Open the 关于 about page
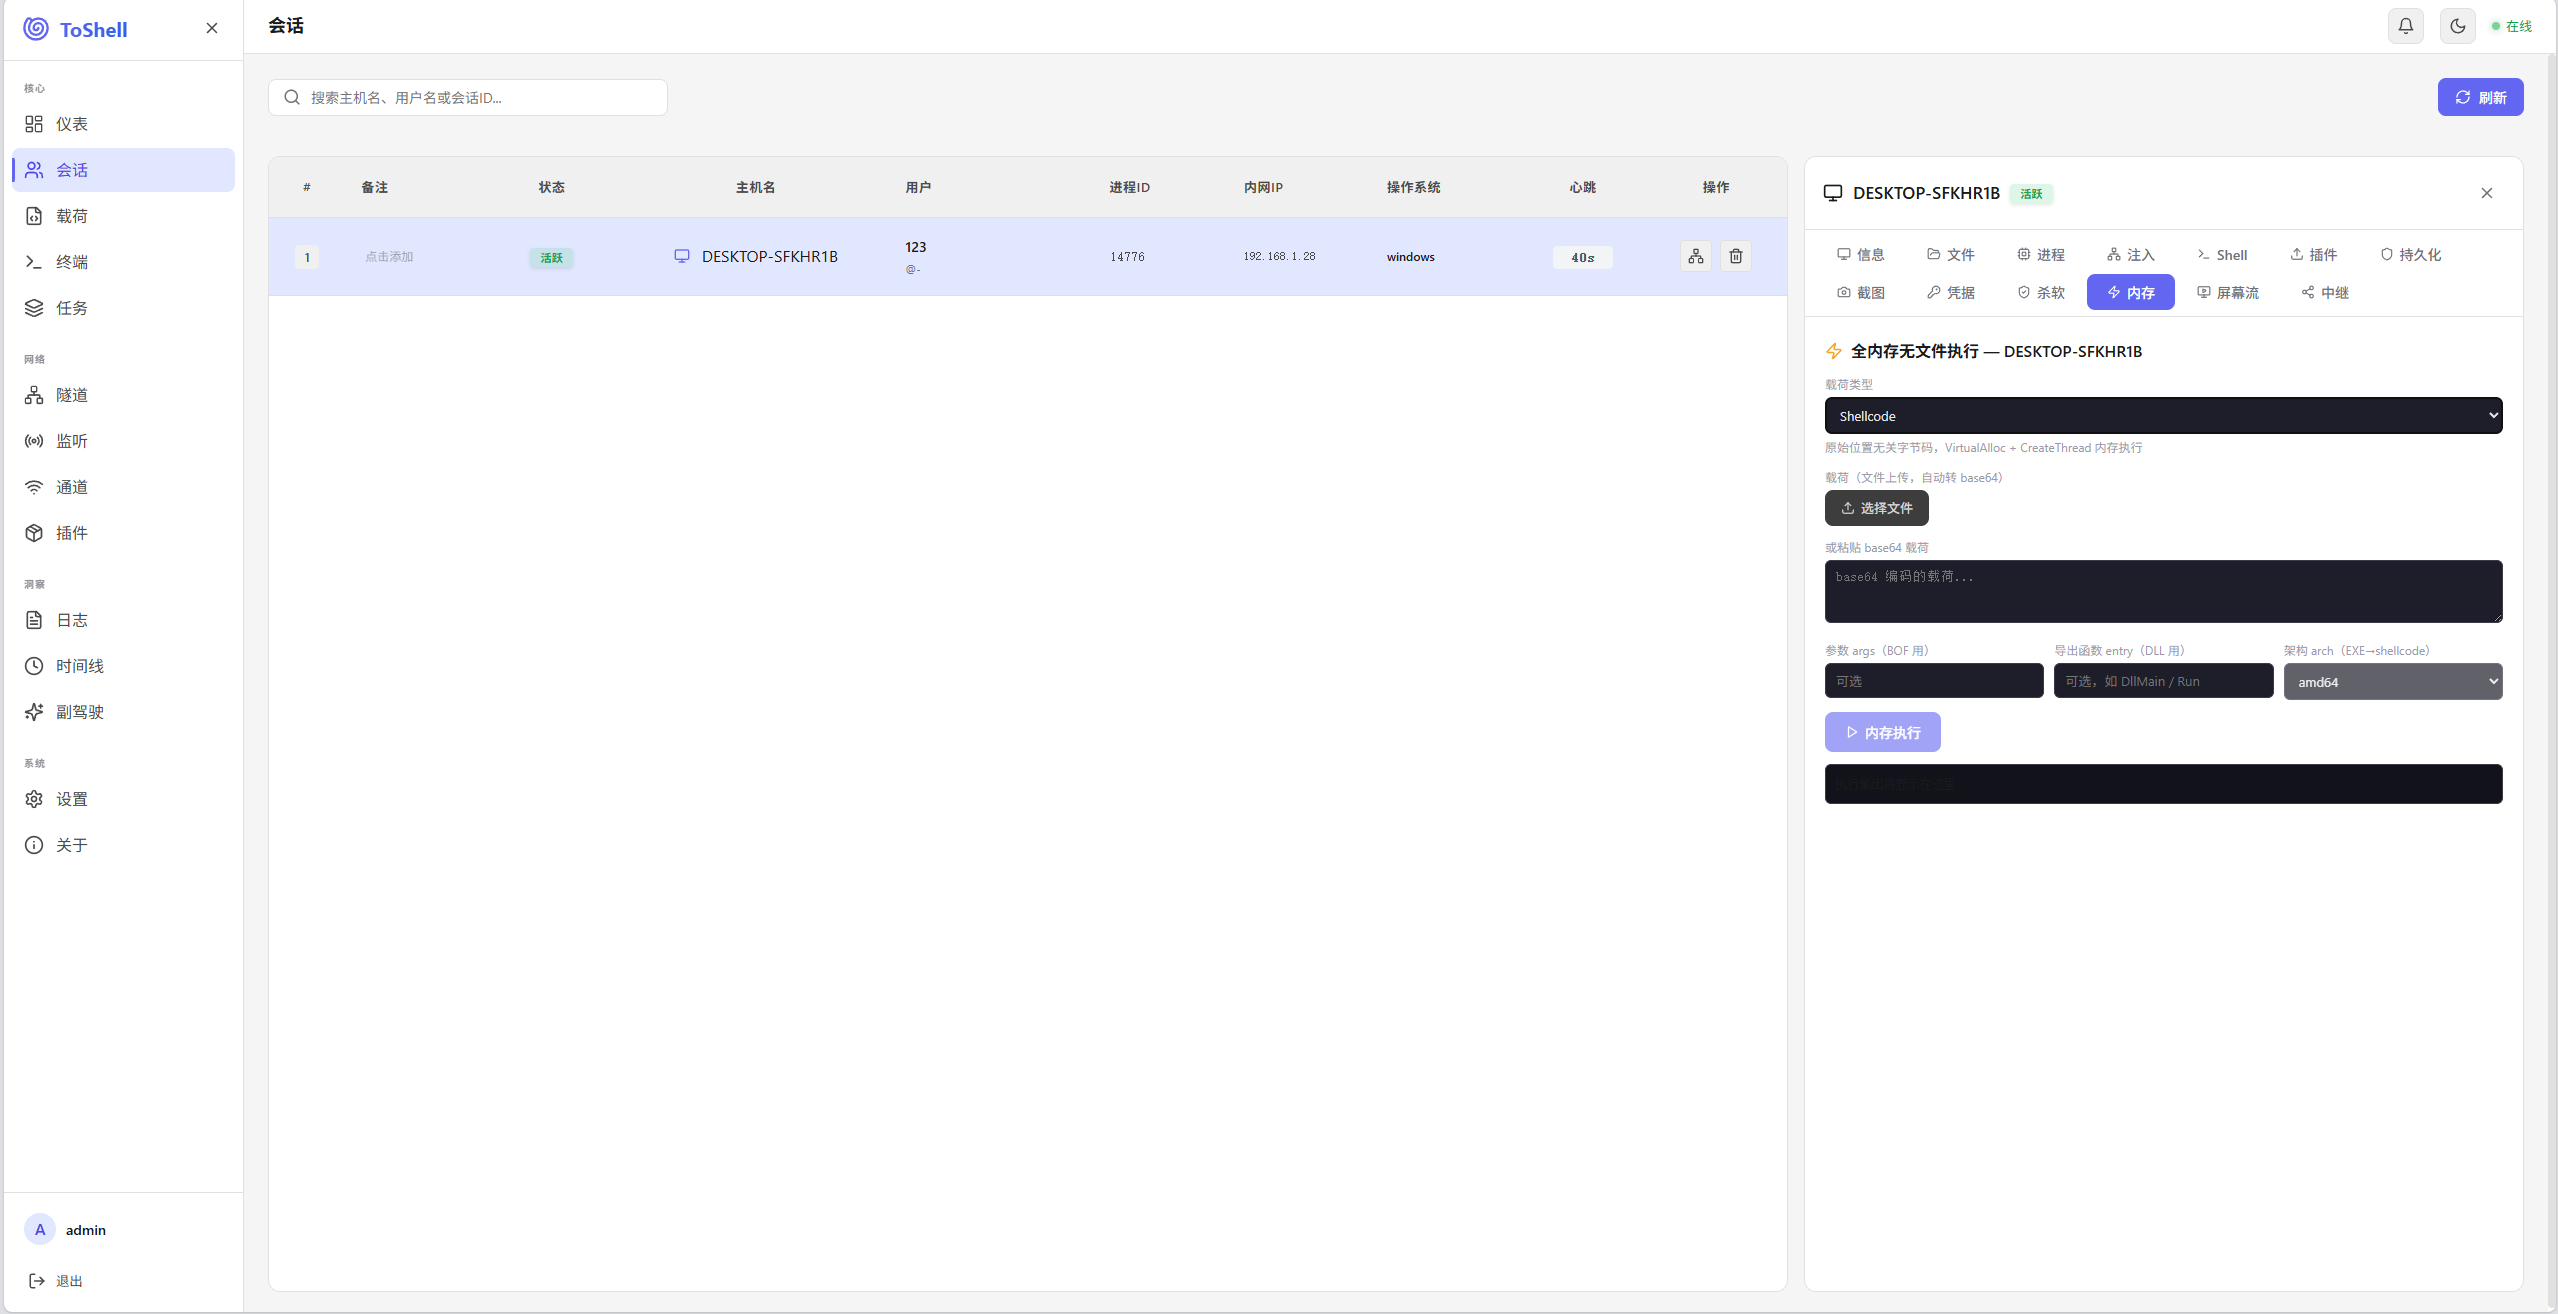Screen dimensions: 2558x1314 click(x=123, y=845)
